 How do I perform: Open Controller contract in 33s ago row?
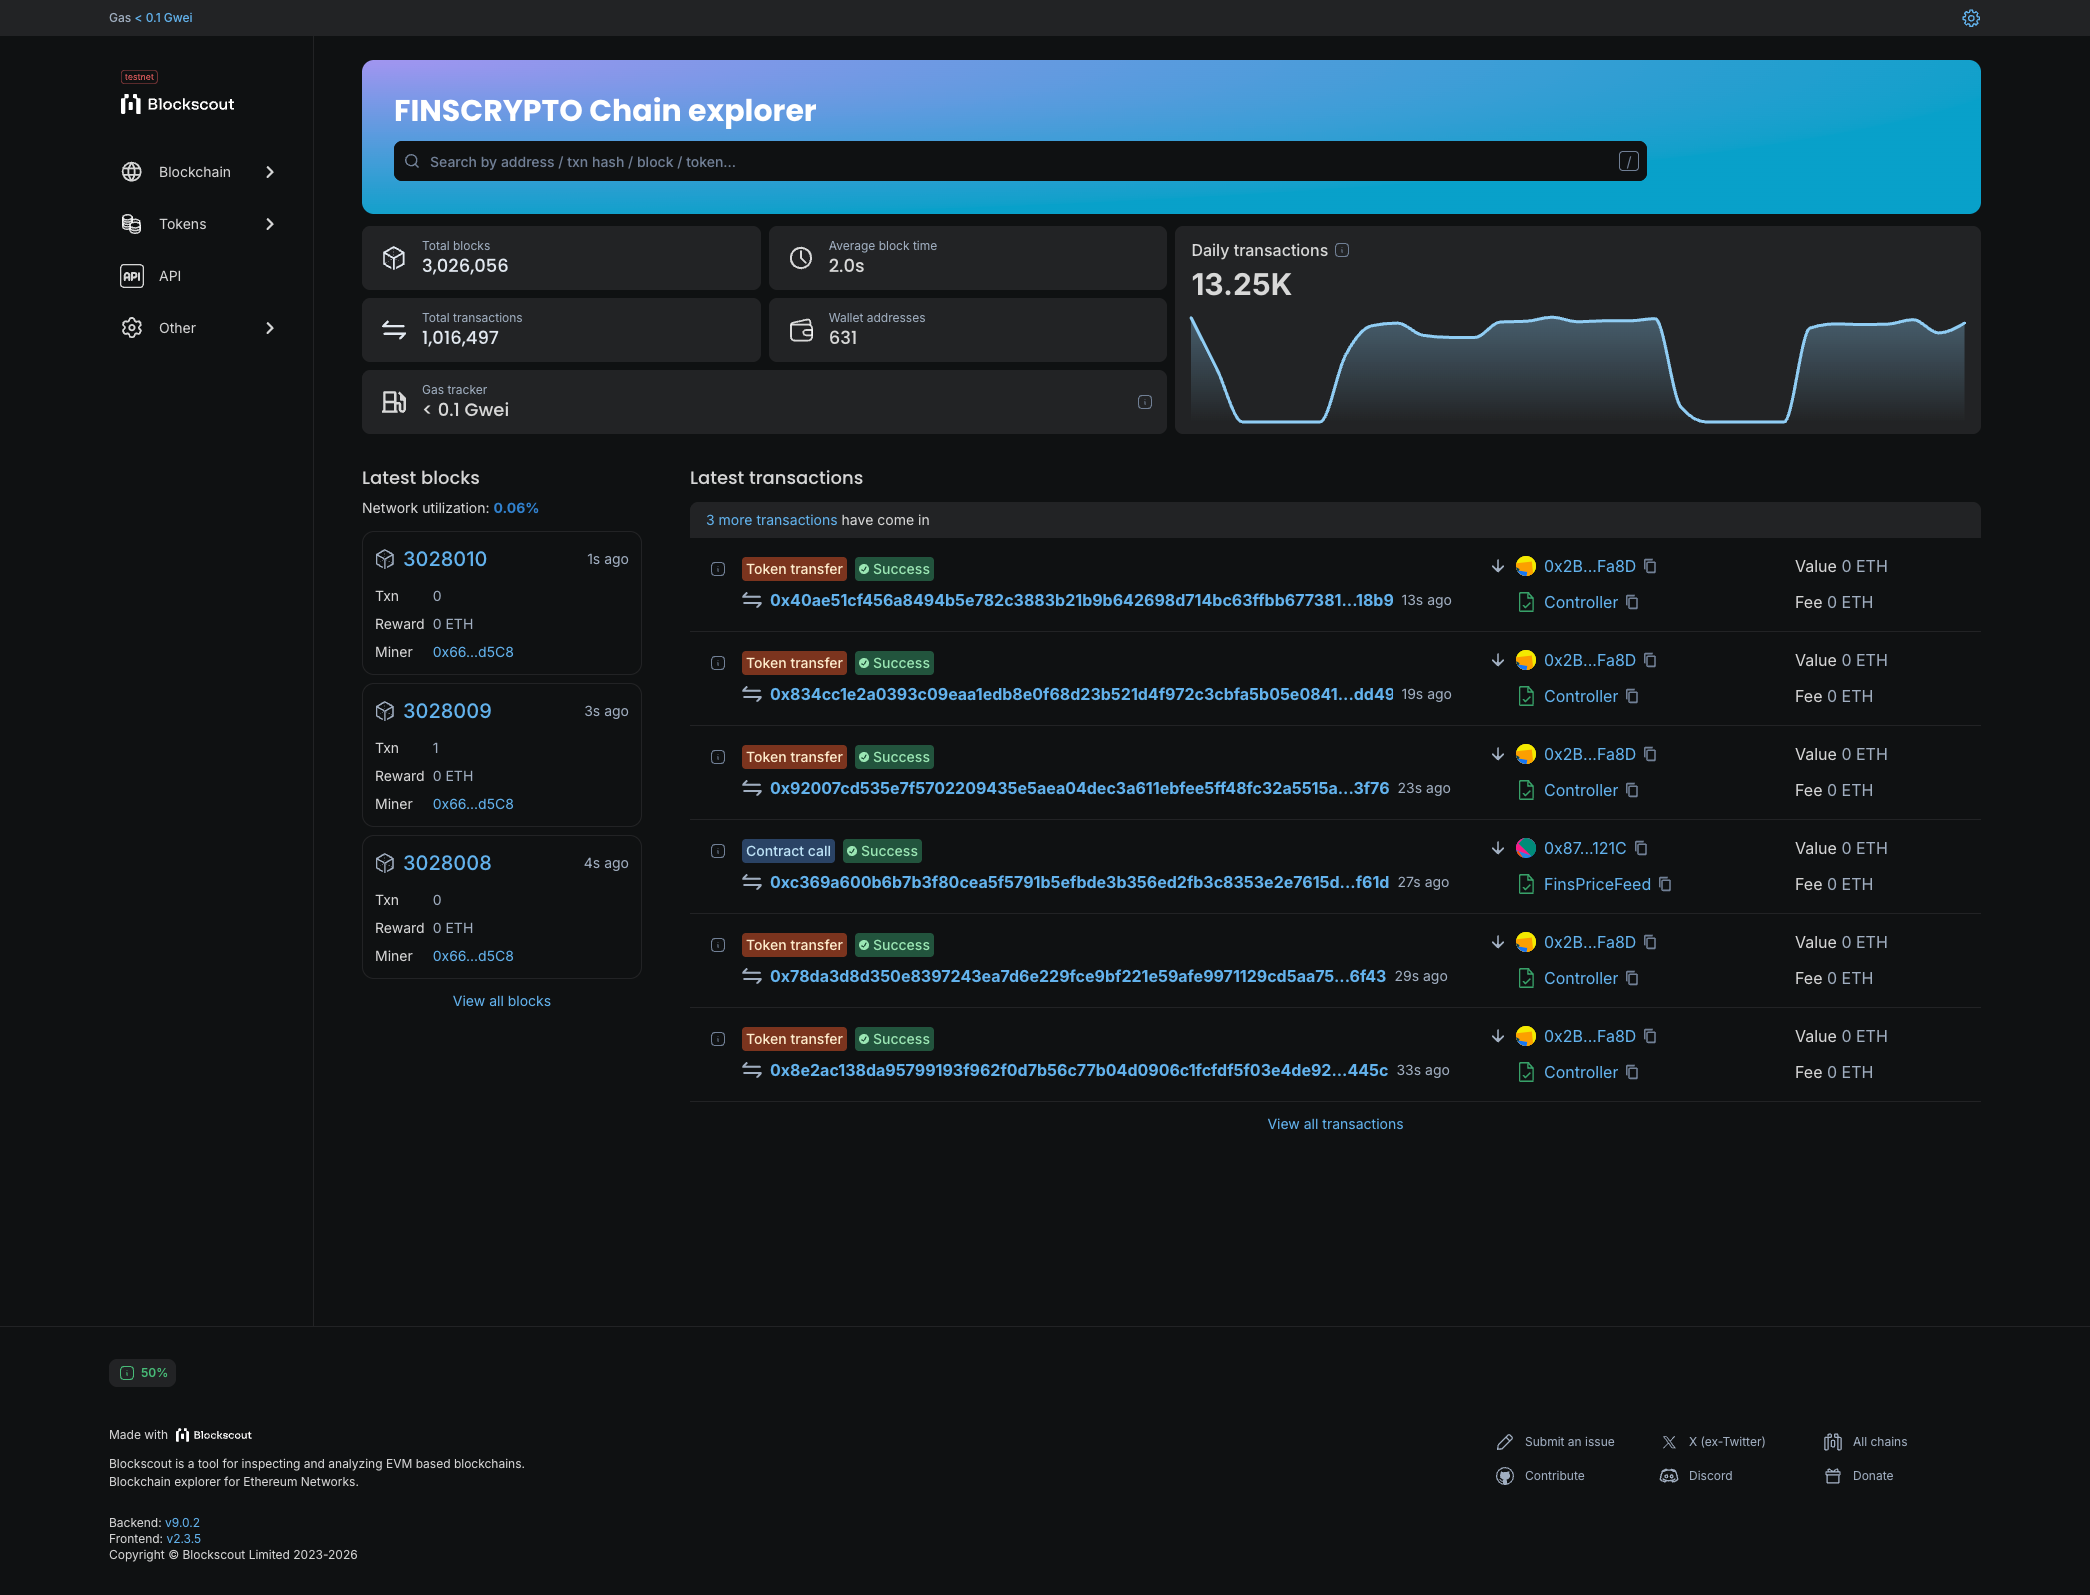pos(1580,1072)
